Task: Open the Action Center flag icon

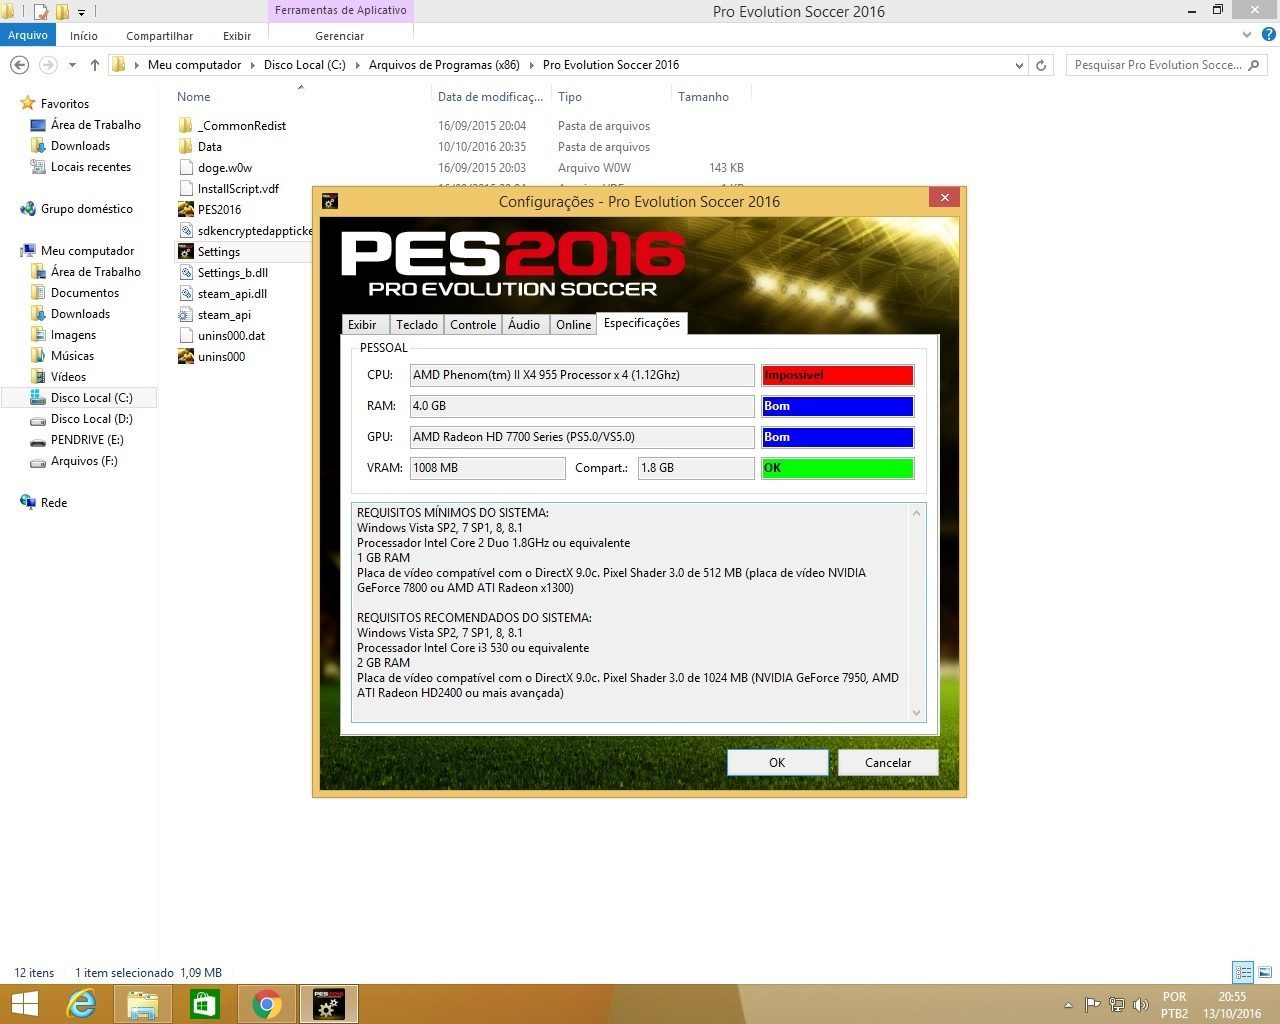Action: pos(1092,1005)
